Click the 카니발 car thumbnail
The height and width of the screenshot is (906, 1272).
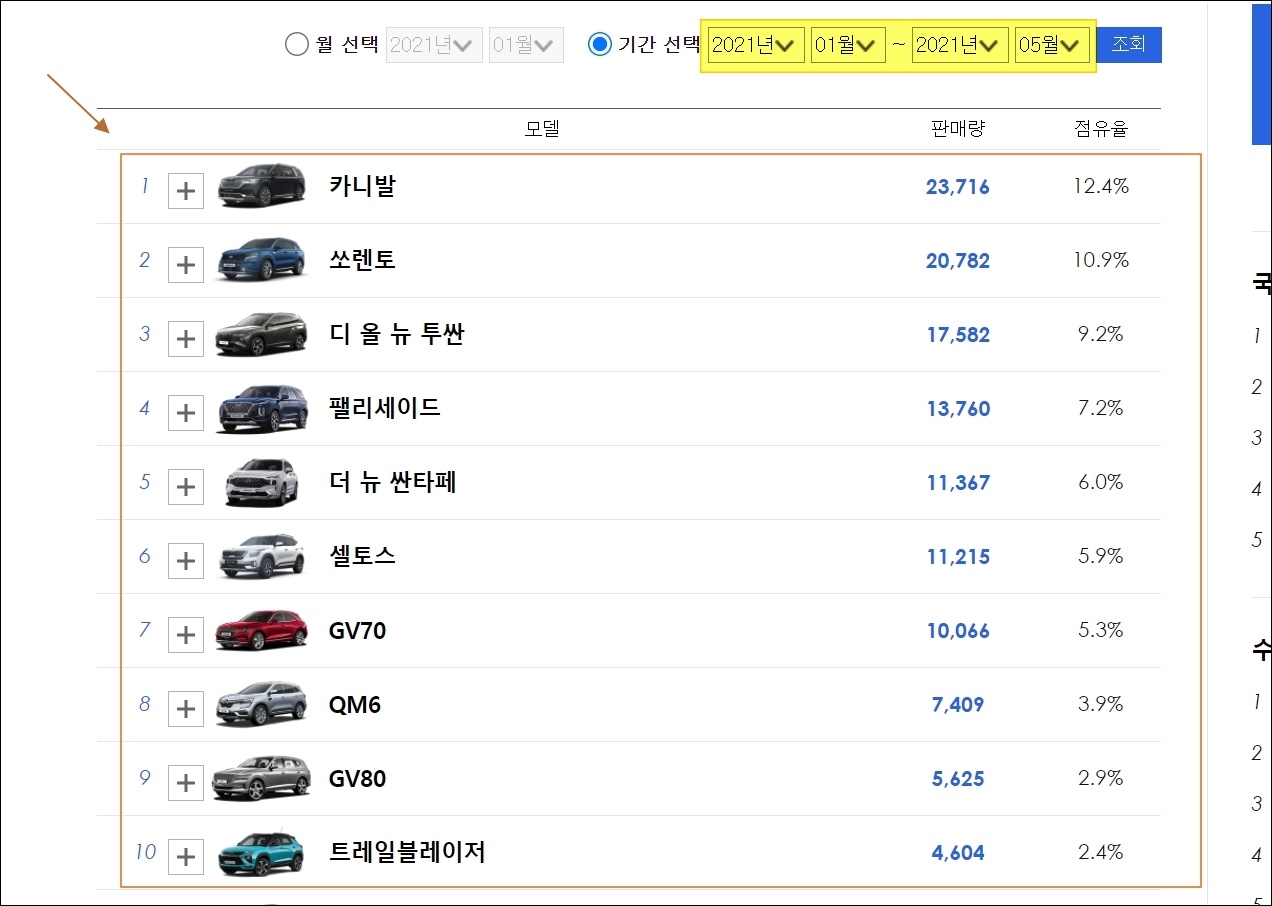[261, 185]
